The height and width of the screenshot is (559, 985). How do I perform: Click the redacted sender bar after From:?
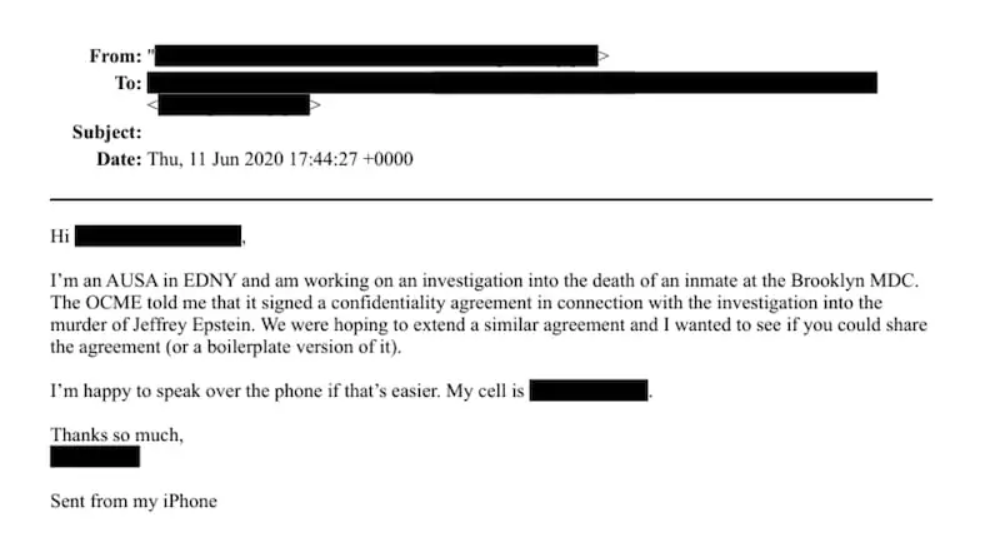click(376, 55)
